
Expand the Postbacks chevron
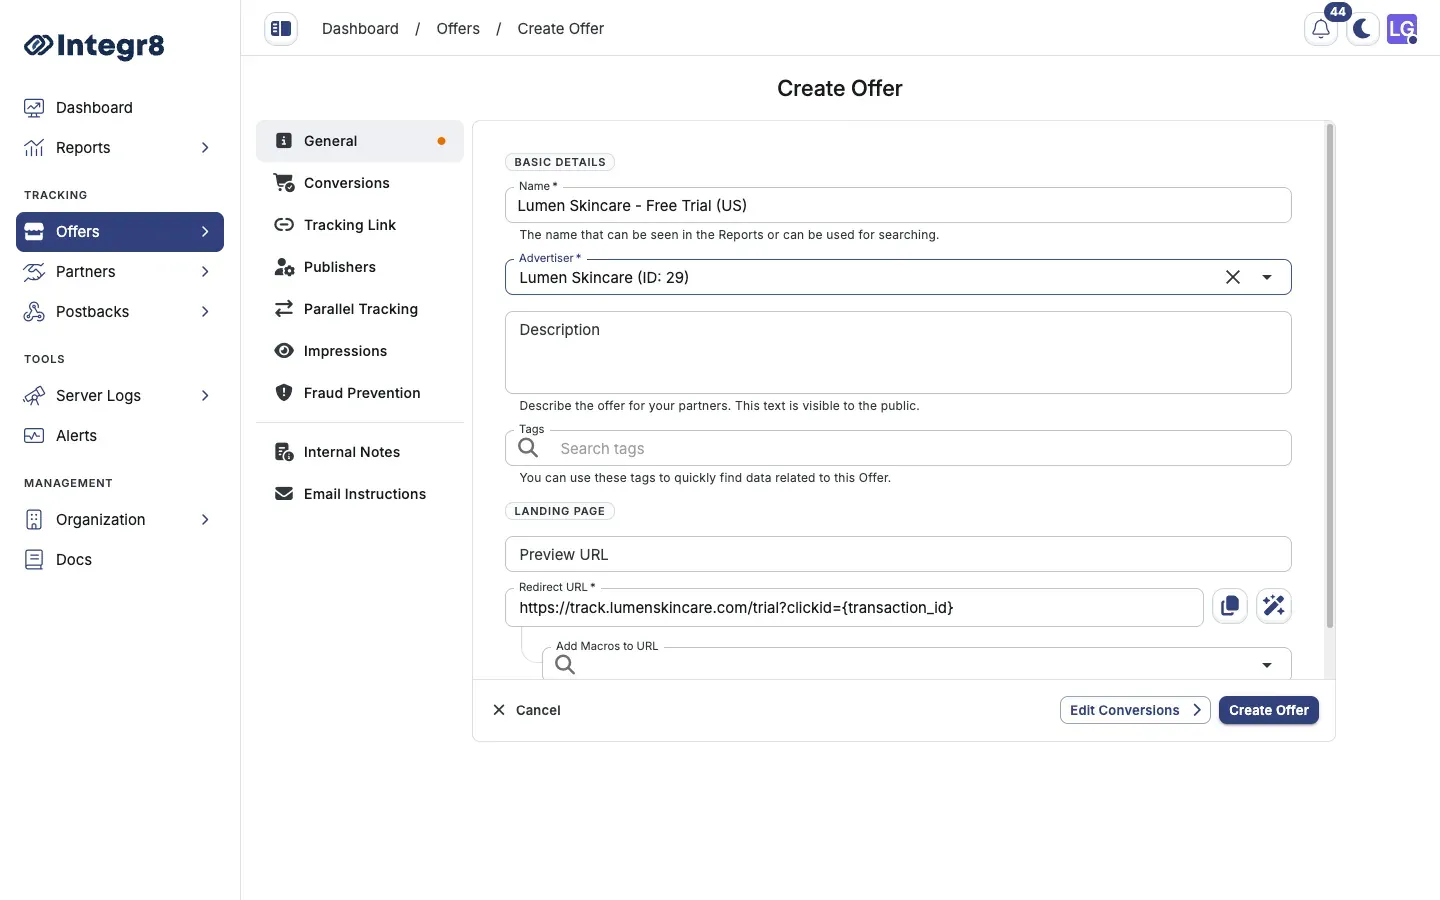point(205,312)
